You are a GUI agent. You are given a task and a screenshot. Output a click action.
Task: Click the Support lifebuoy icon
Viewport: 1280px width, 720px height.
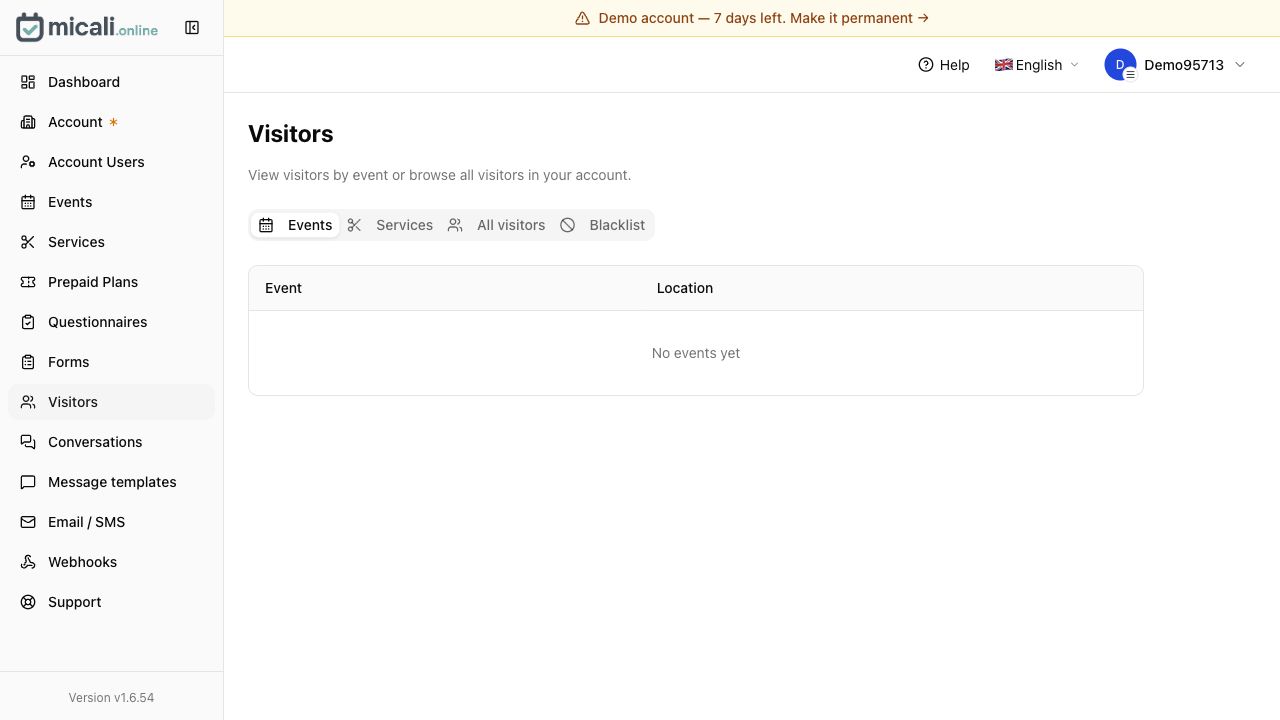pyautogui.click(x=28, y=602)
